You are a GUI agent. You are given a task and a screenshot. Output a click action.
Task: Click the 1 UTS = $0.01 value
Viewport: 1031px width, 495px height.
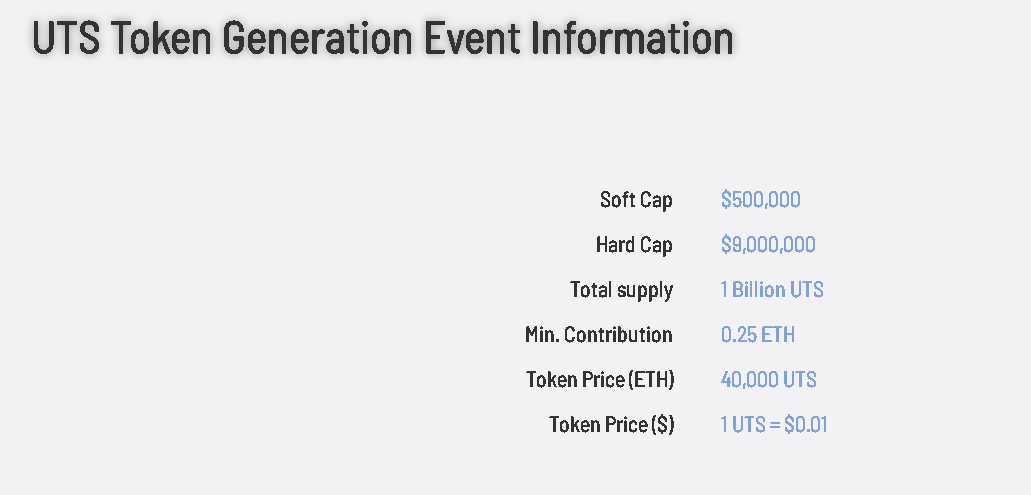773,425
